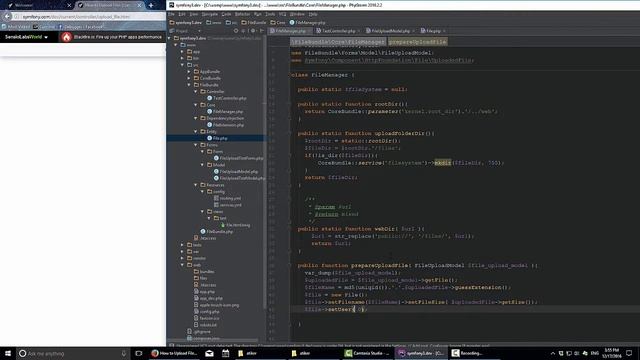Screen dimensions: 640x360
Task: Switch to the TestController.php editor tab
Action: 338,31
